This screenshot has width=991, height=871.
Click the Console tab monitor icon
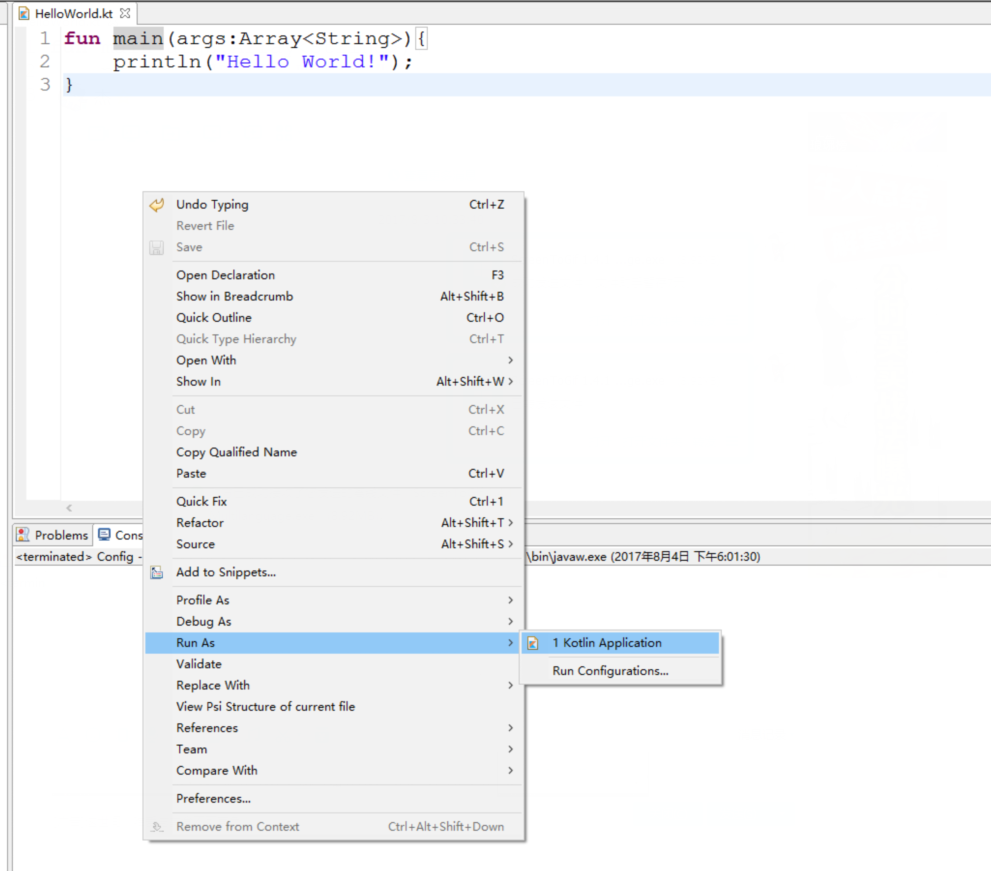point(104,535)
